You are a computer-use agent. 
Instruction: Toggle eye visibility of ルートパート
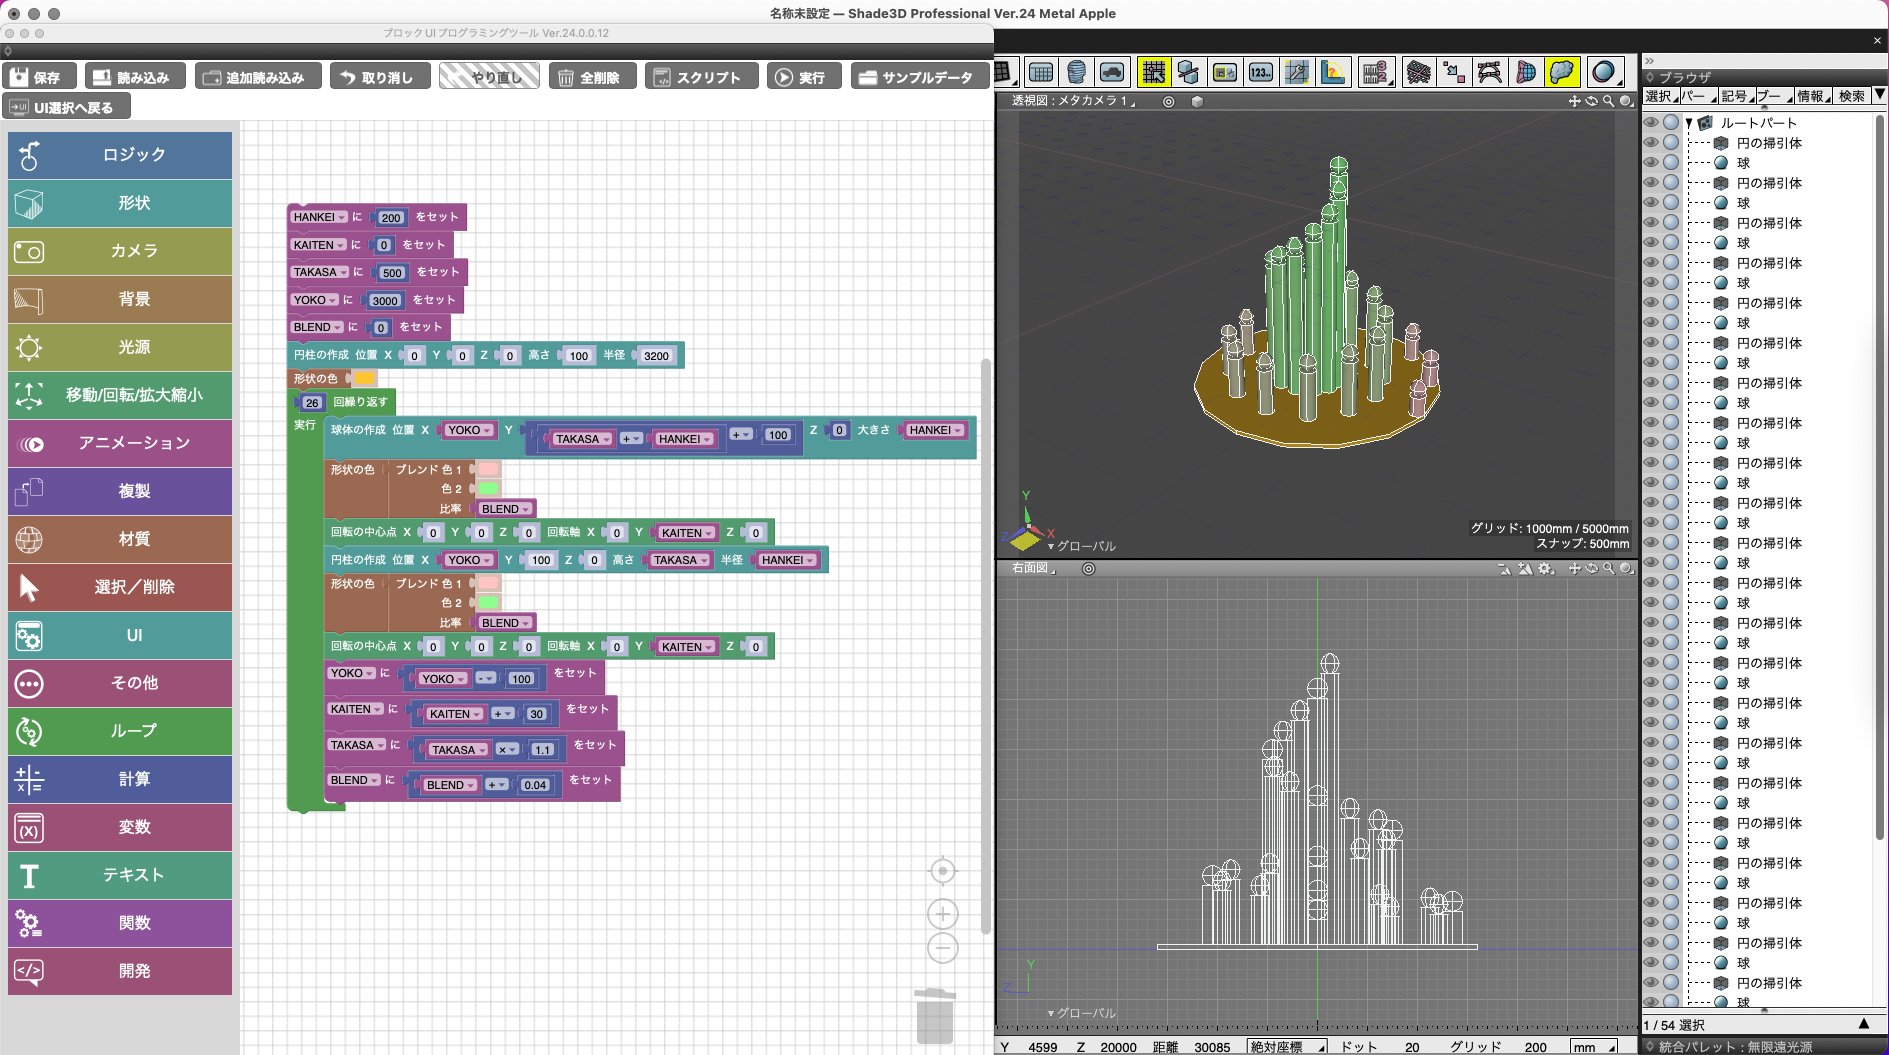coord(1651,123)
